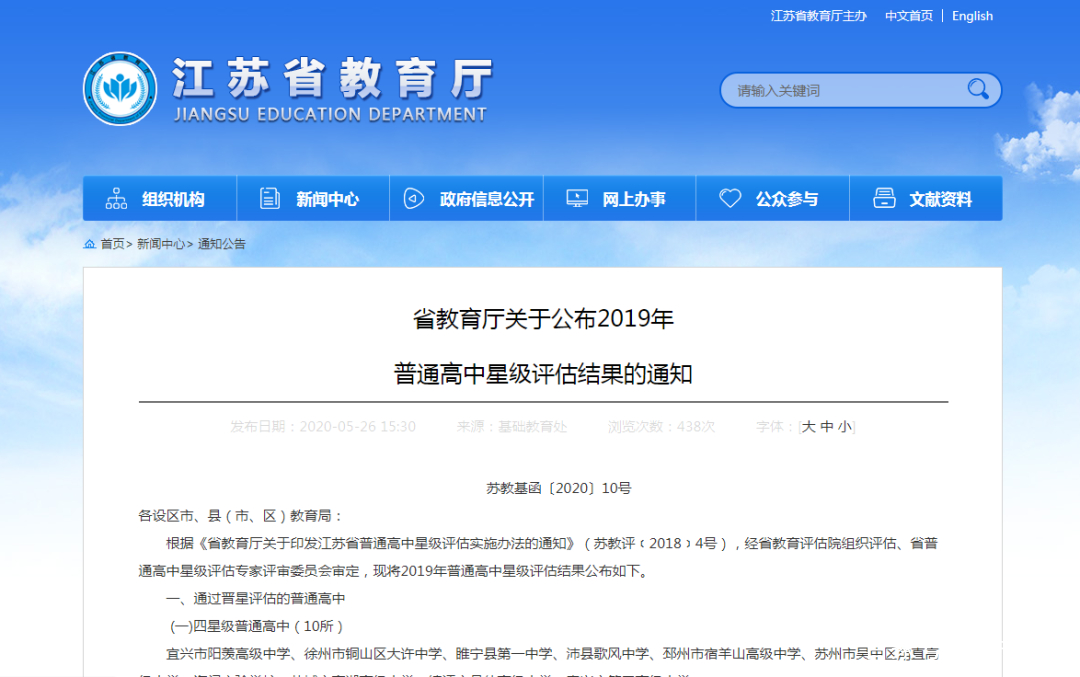This screenshot has height=677, width=1080.
Task: Click the 公众参与 heart icon
Action: click(x=731, y=197)
